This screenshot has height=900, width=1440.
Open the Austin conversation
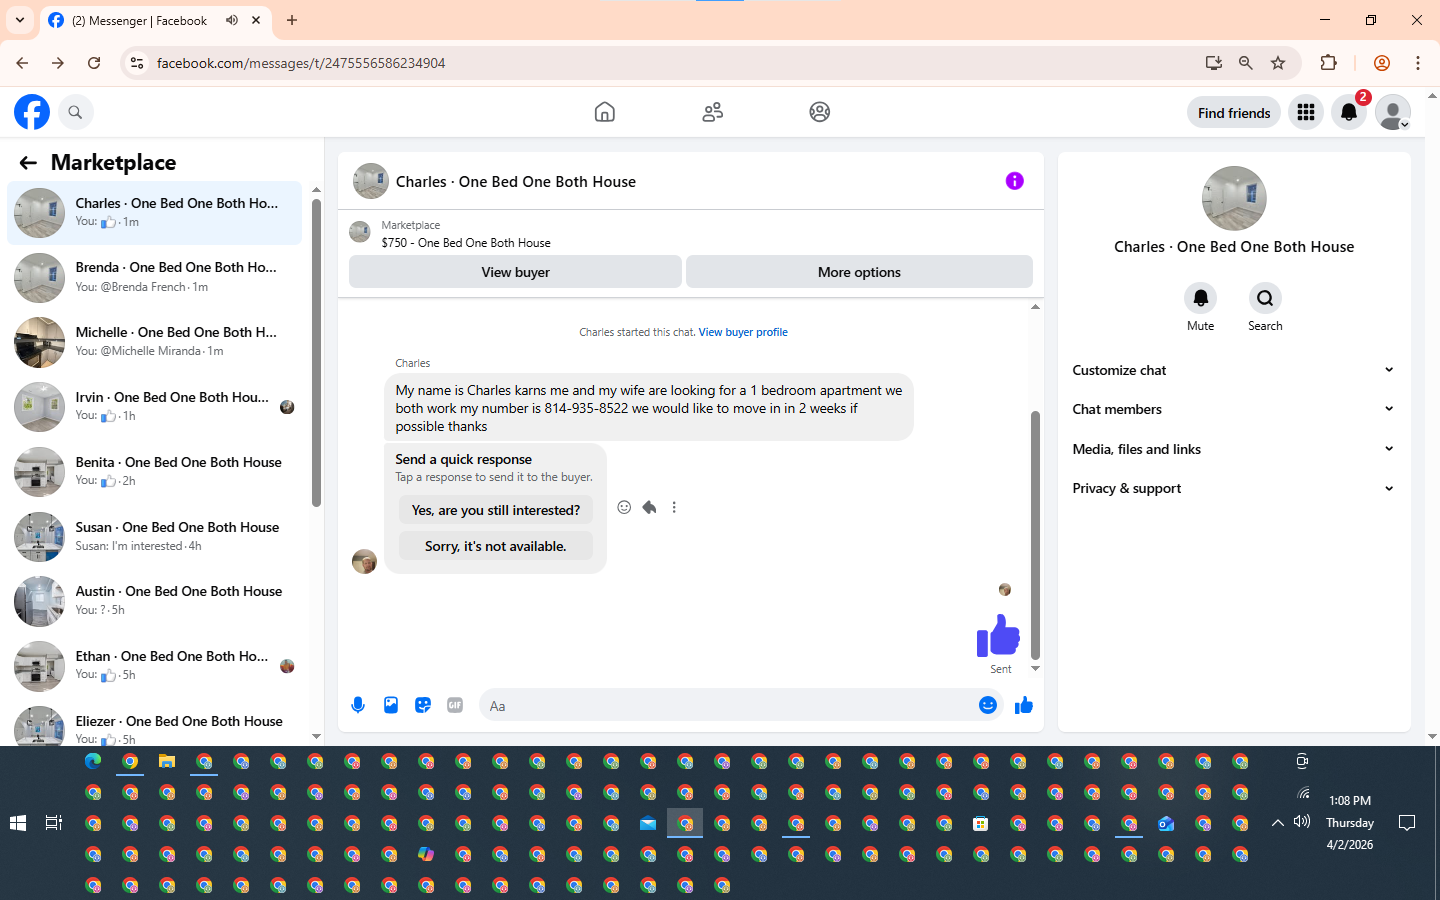click(155, 601)
